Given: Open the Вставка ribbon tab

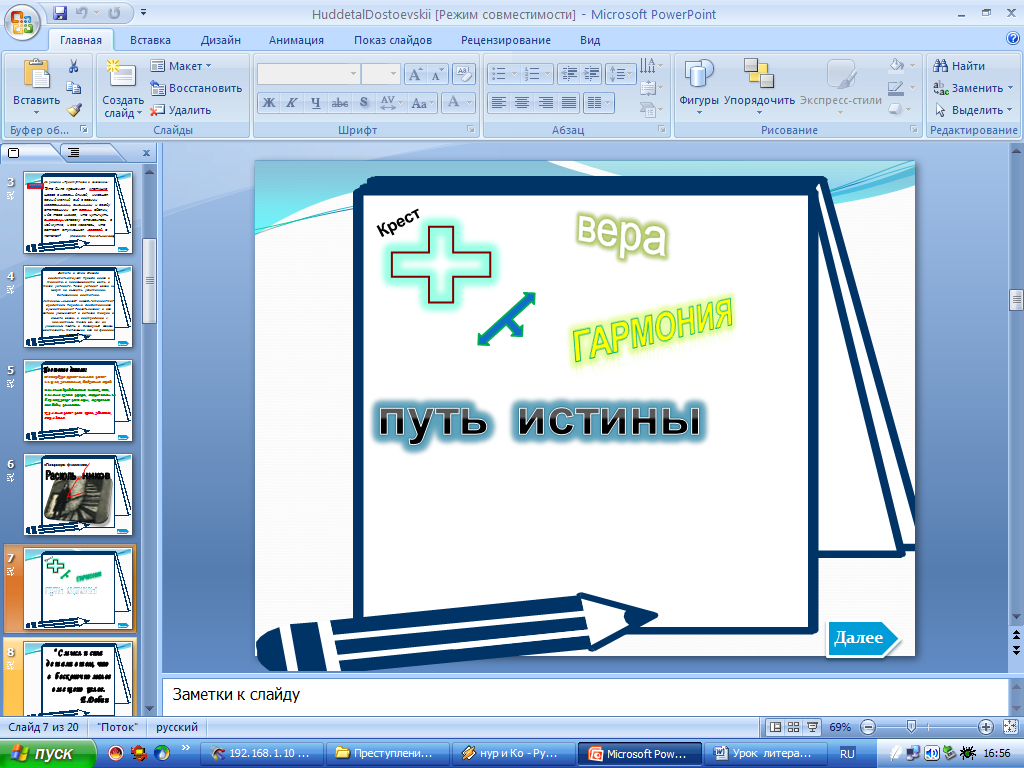Looking at the screenshot, I should point(150,40).
